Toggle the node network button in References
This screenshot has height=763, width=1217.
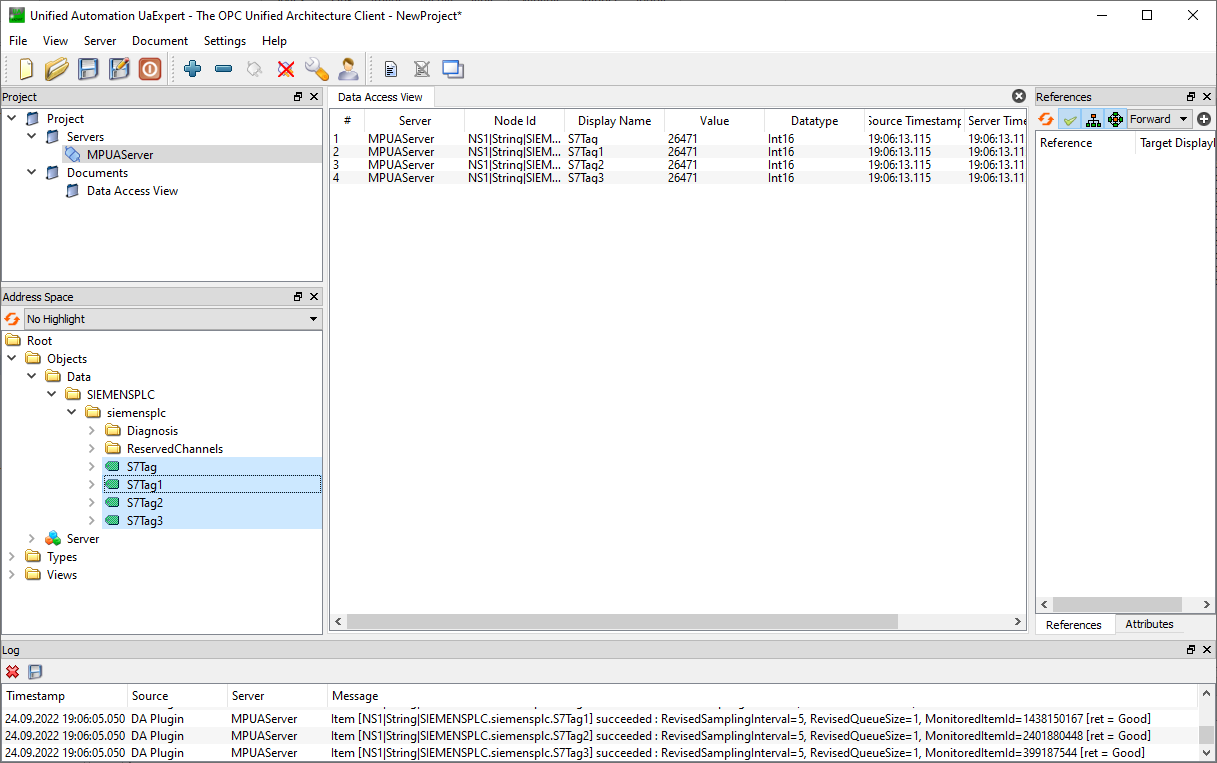point(1116,119)
